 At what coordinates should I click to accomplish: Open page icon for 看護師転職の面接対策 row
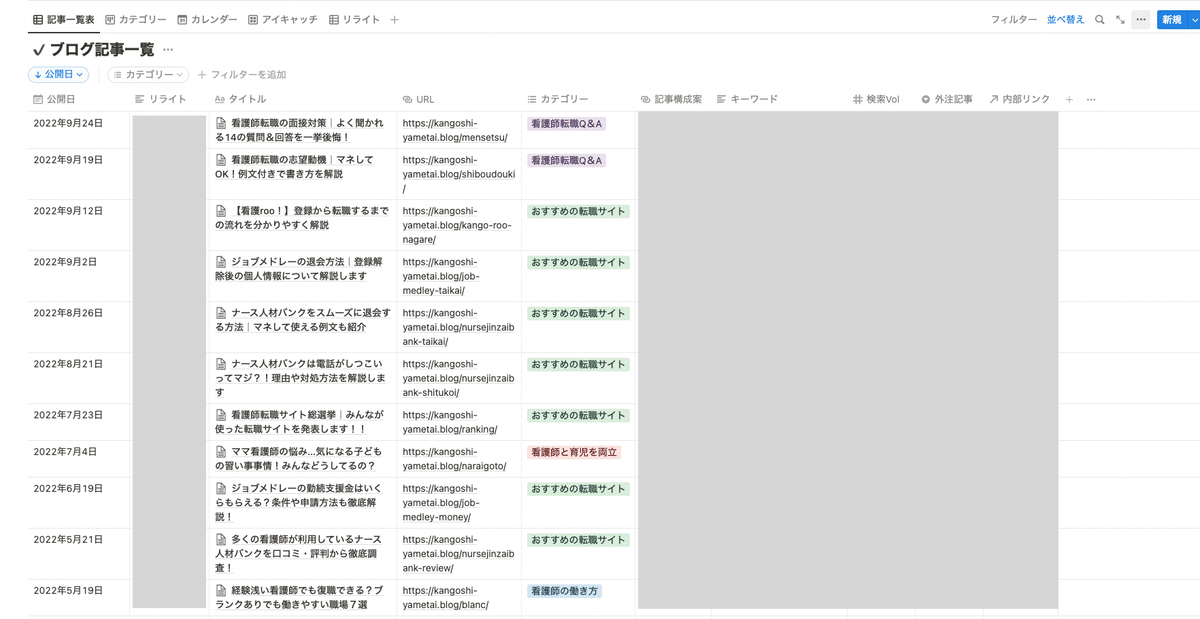tap(222, 123)
